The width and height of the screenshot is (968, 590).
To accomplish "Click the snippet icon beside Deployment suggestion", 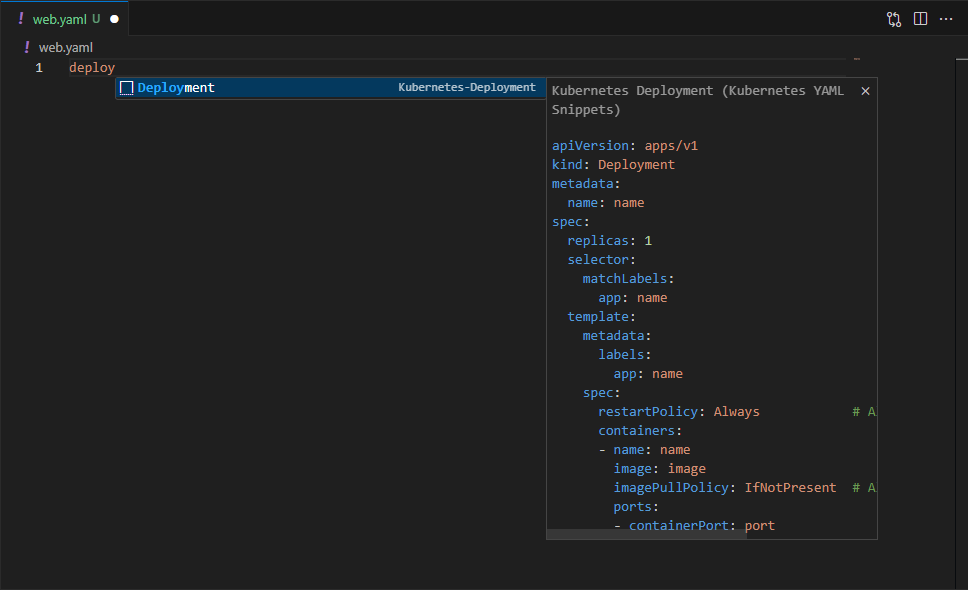I will 127,88.
